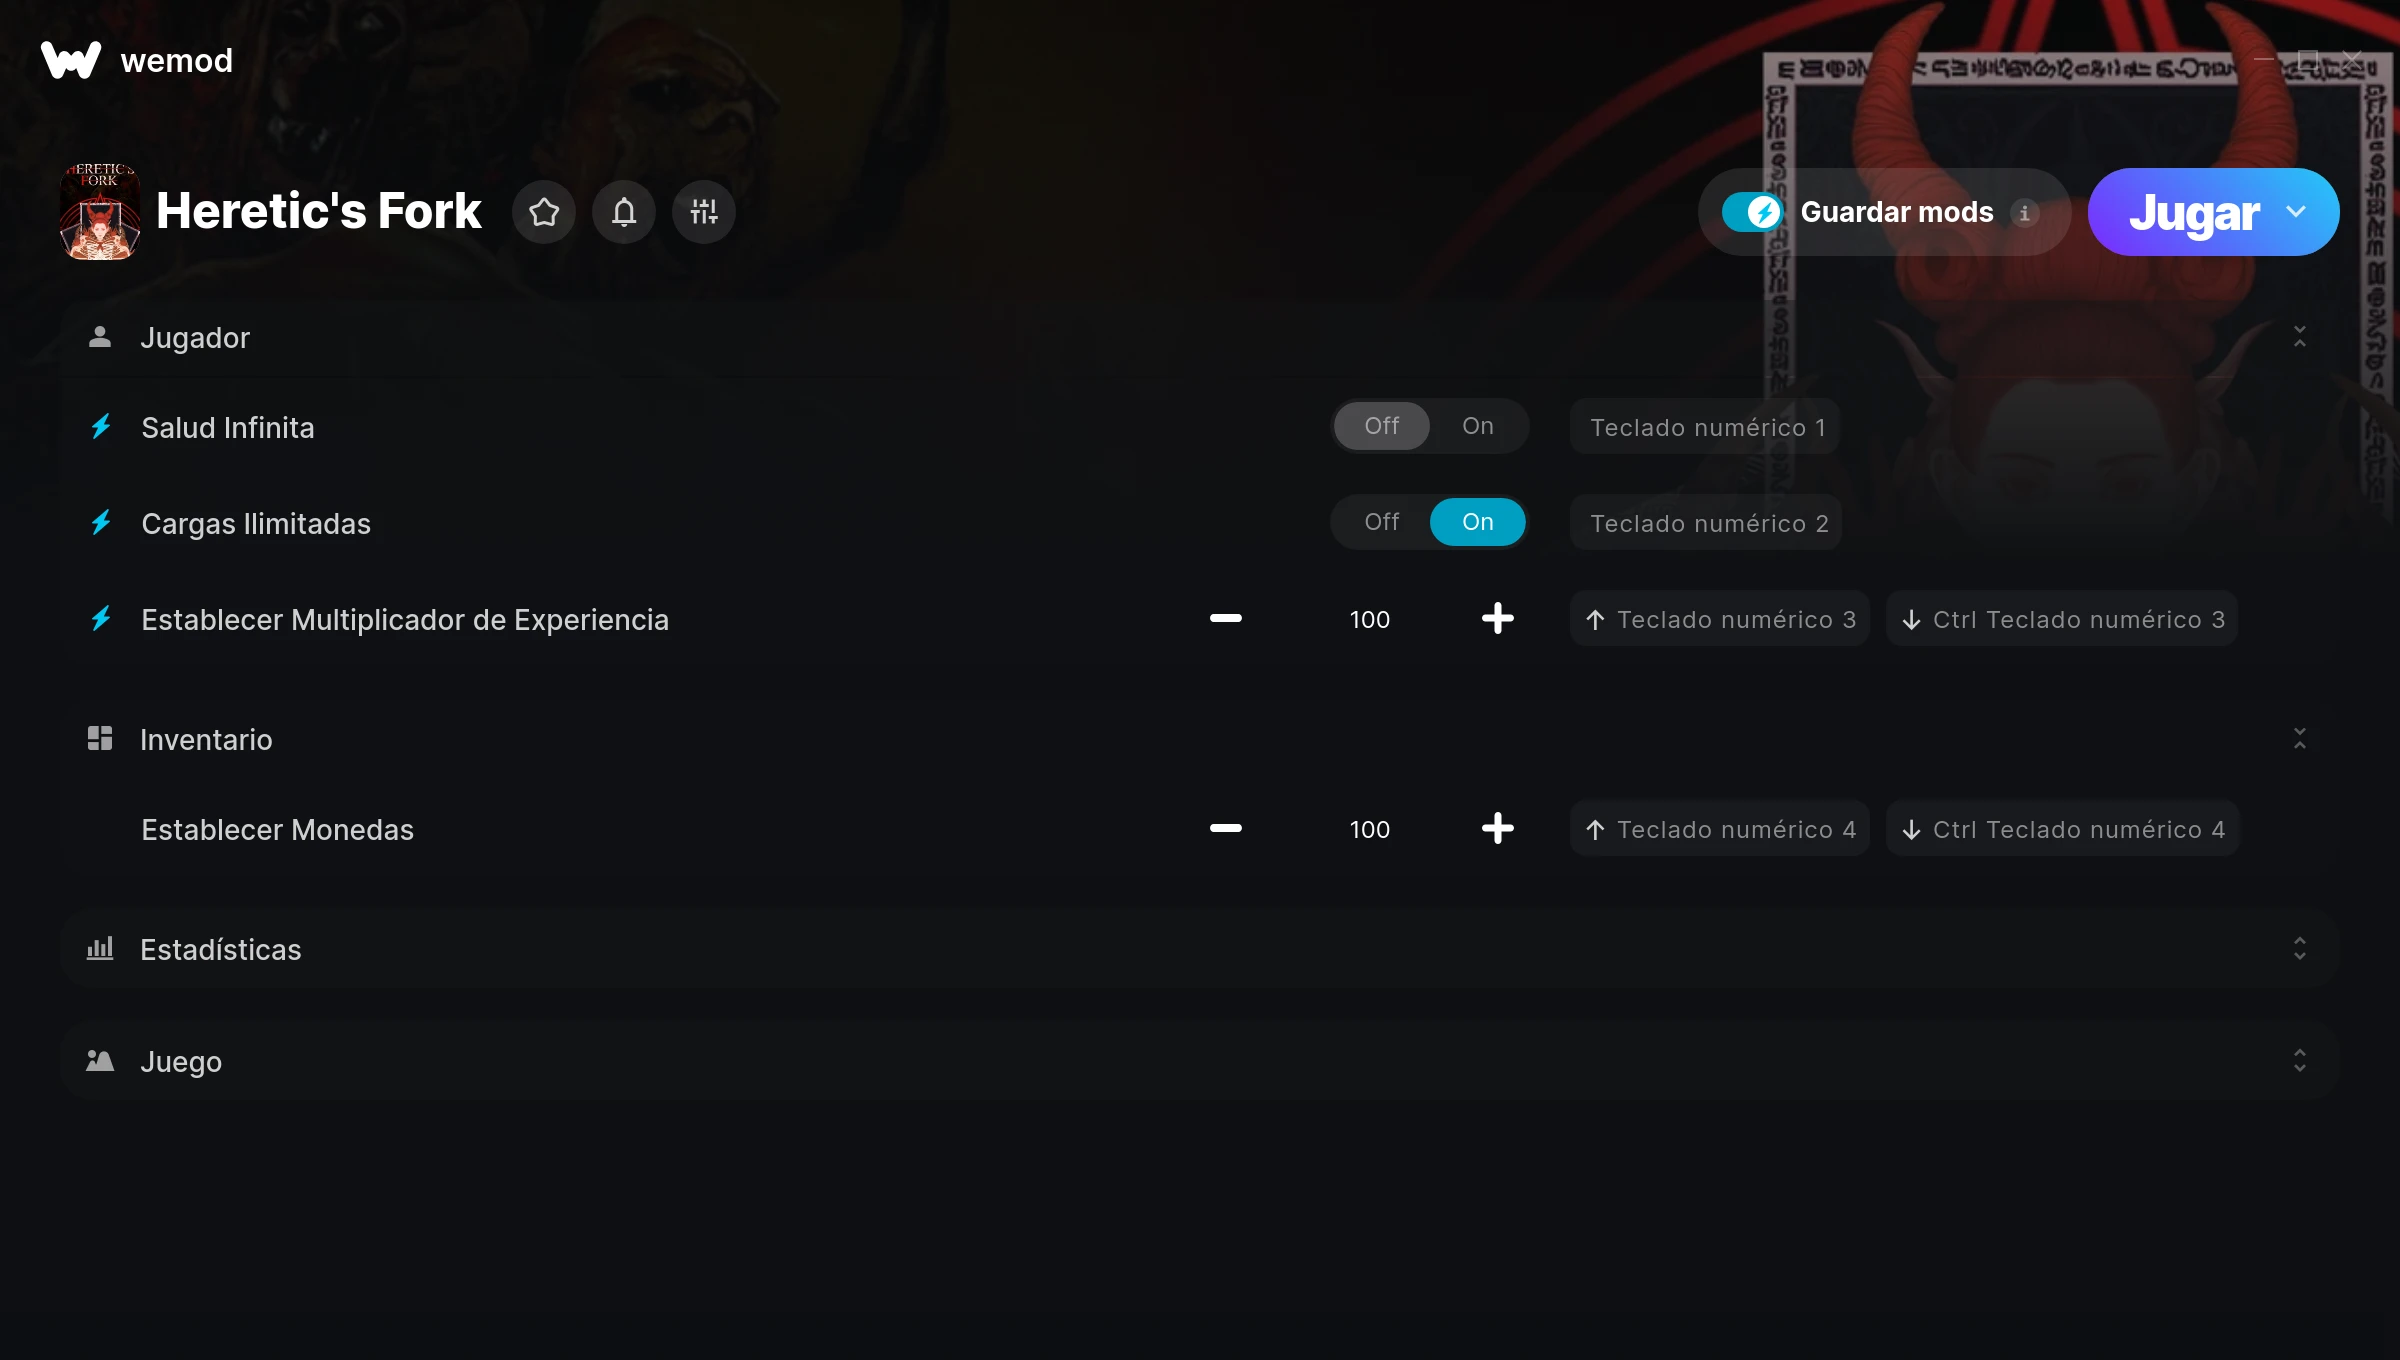The height and width of the screenshot is (1360, 2400).
Task: Click the Teclado numérico 1 hotkey button
Action: pos(1706,427)
